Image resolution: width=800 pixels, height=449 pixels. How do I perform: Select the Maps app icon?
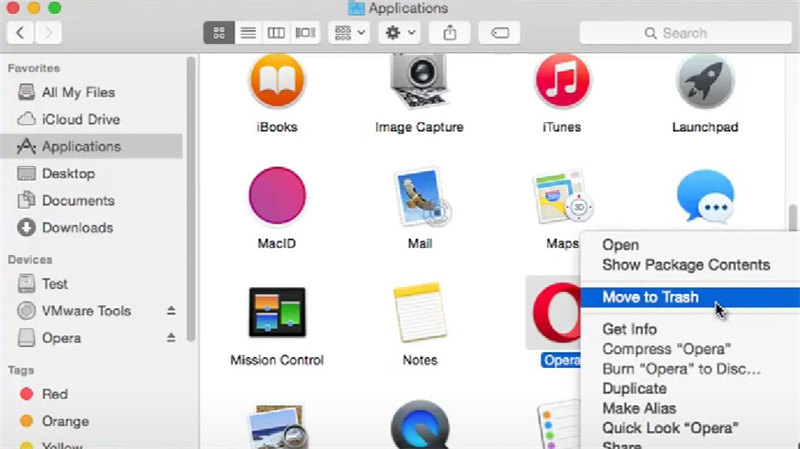pyautogui.click(x=562, y=197)
